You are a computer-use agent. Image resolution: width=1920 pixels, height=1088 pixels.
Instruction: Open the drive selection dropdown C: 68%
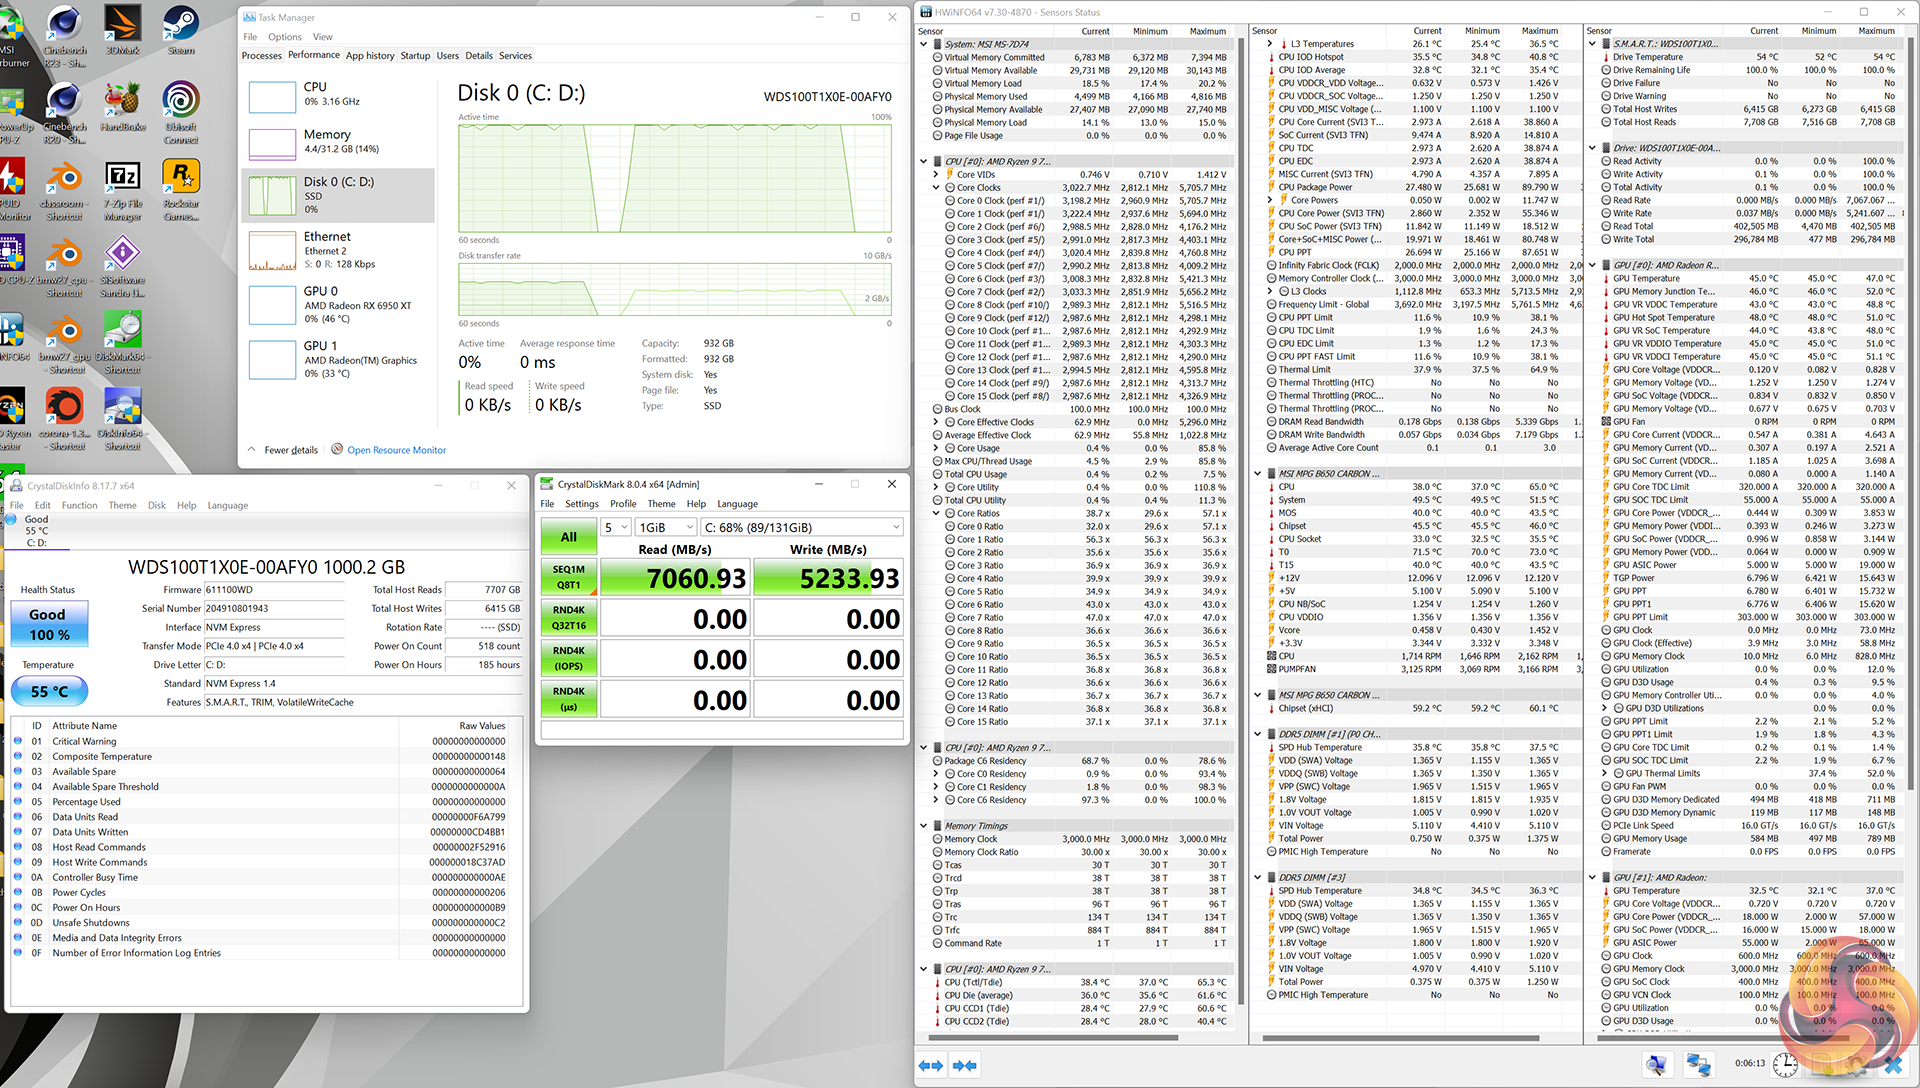tap(801, 527)
